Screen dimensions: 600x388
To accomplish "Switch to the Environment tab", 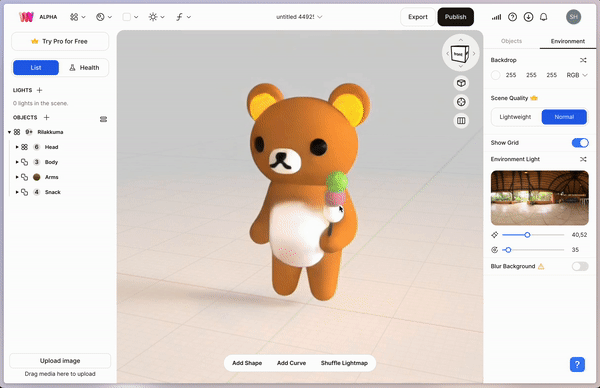I will (567, 41).
